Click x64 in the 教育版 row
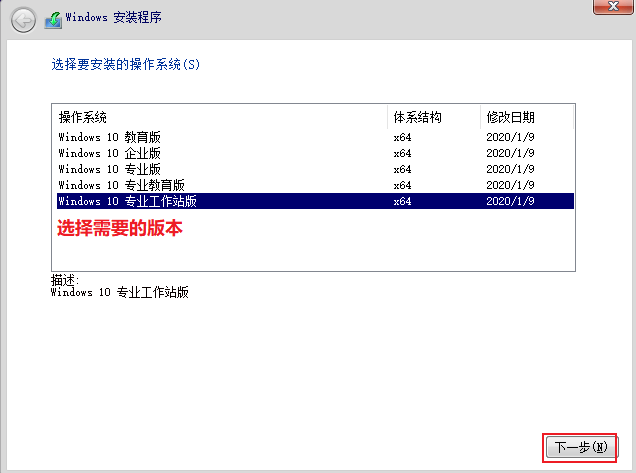This screenshot has width=636, height=473. click(x=402, y=138)
